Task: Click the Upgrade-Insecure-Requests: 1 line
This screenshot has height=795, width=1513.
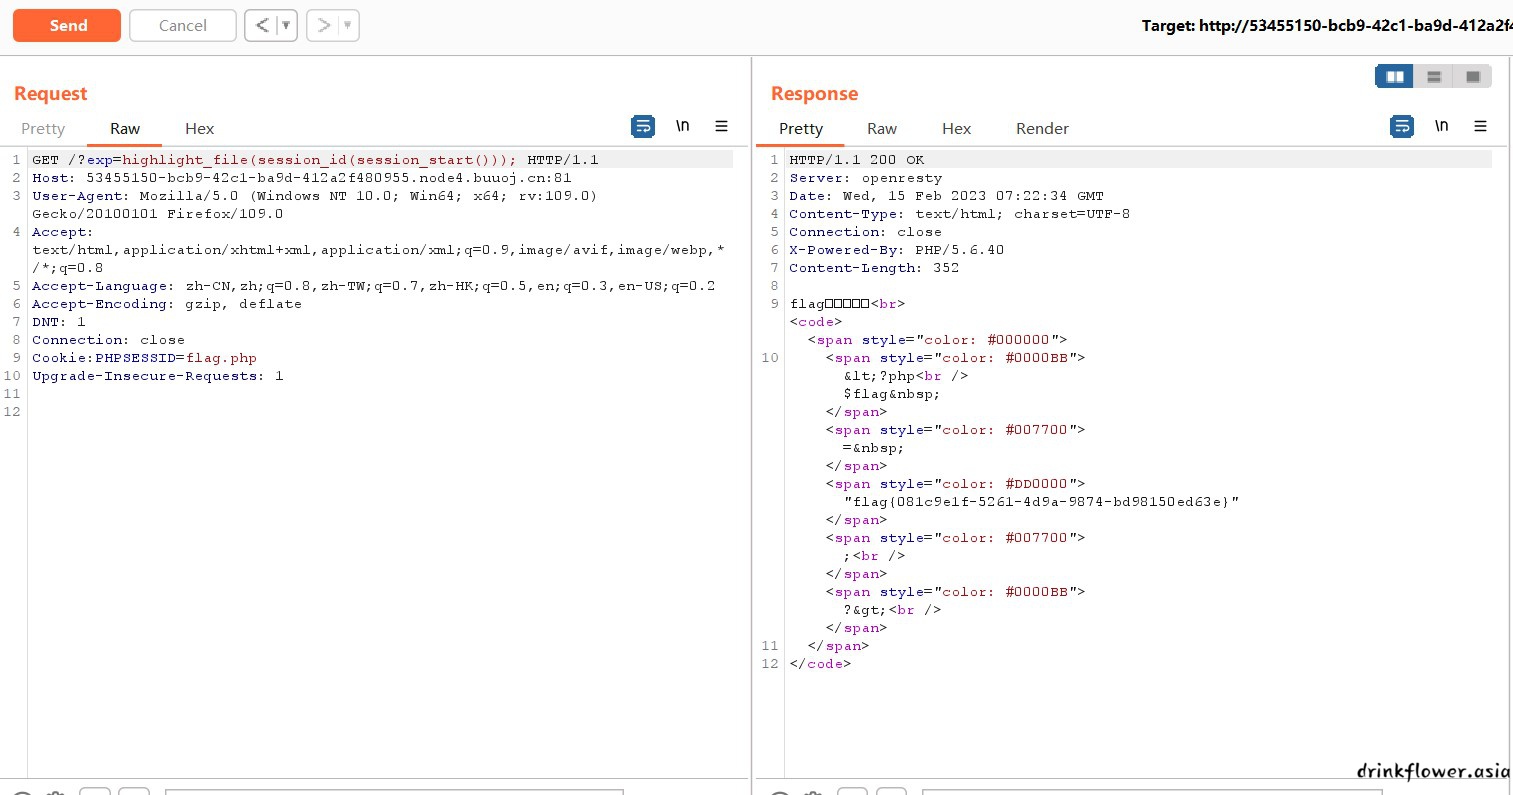Action: 157,375
